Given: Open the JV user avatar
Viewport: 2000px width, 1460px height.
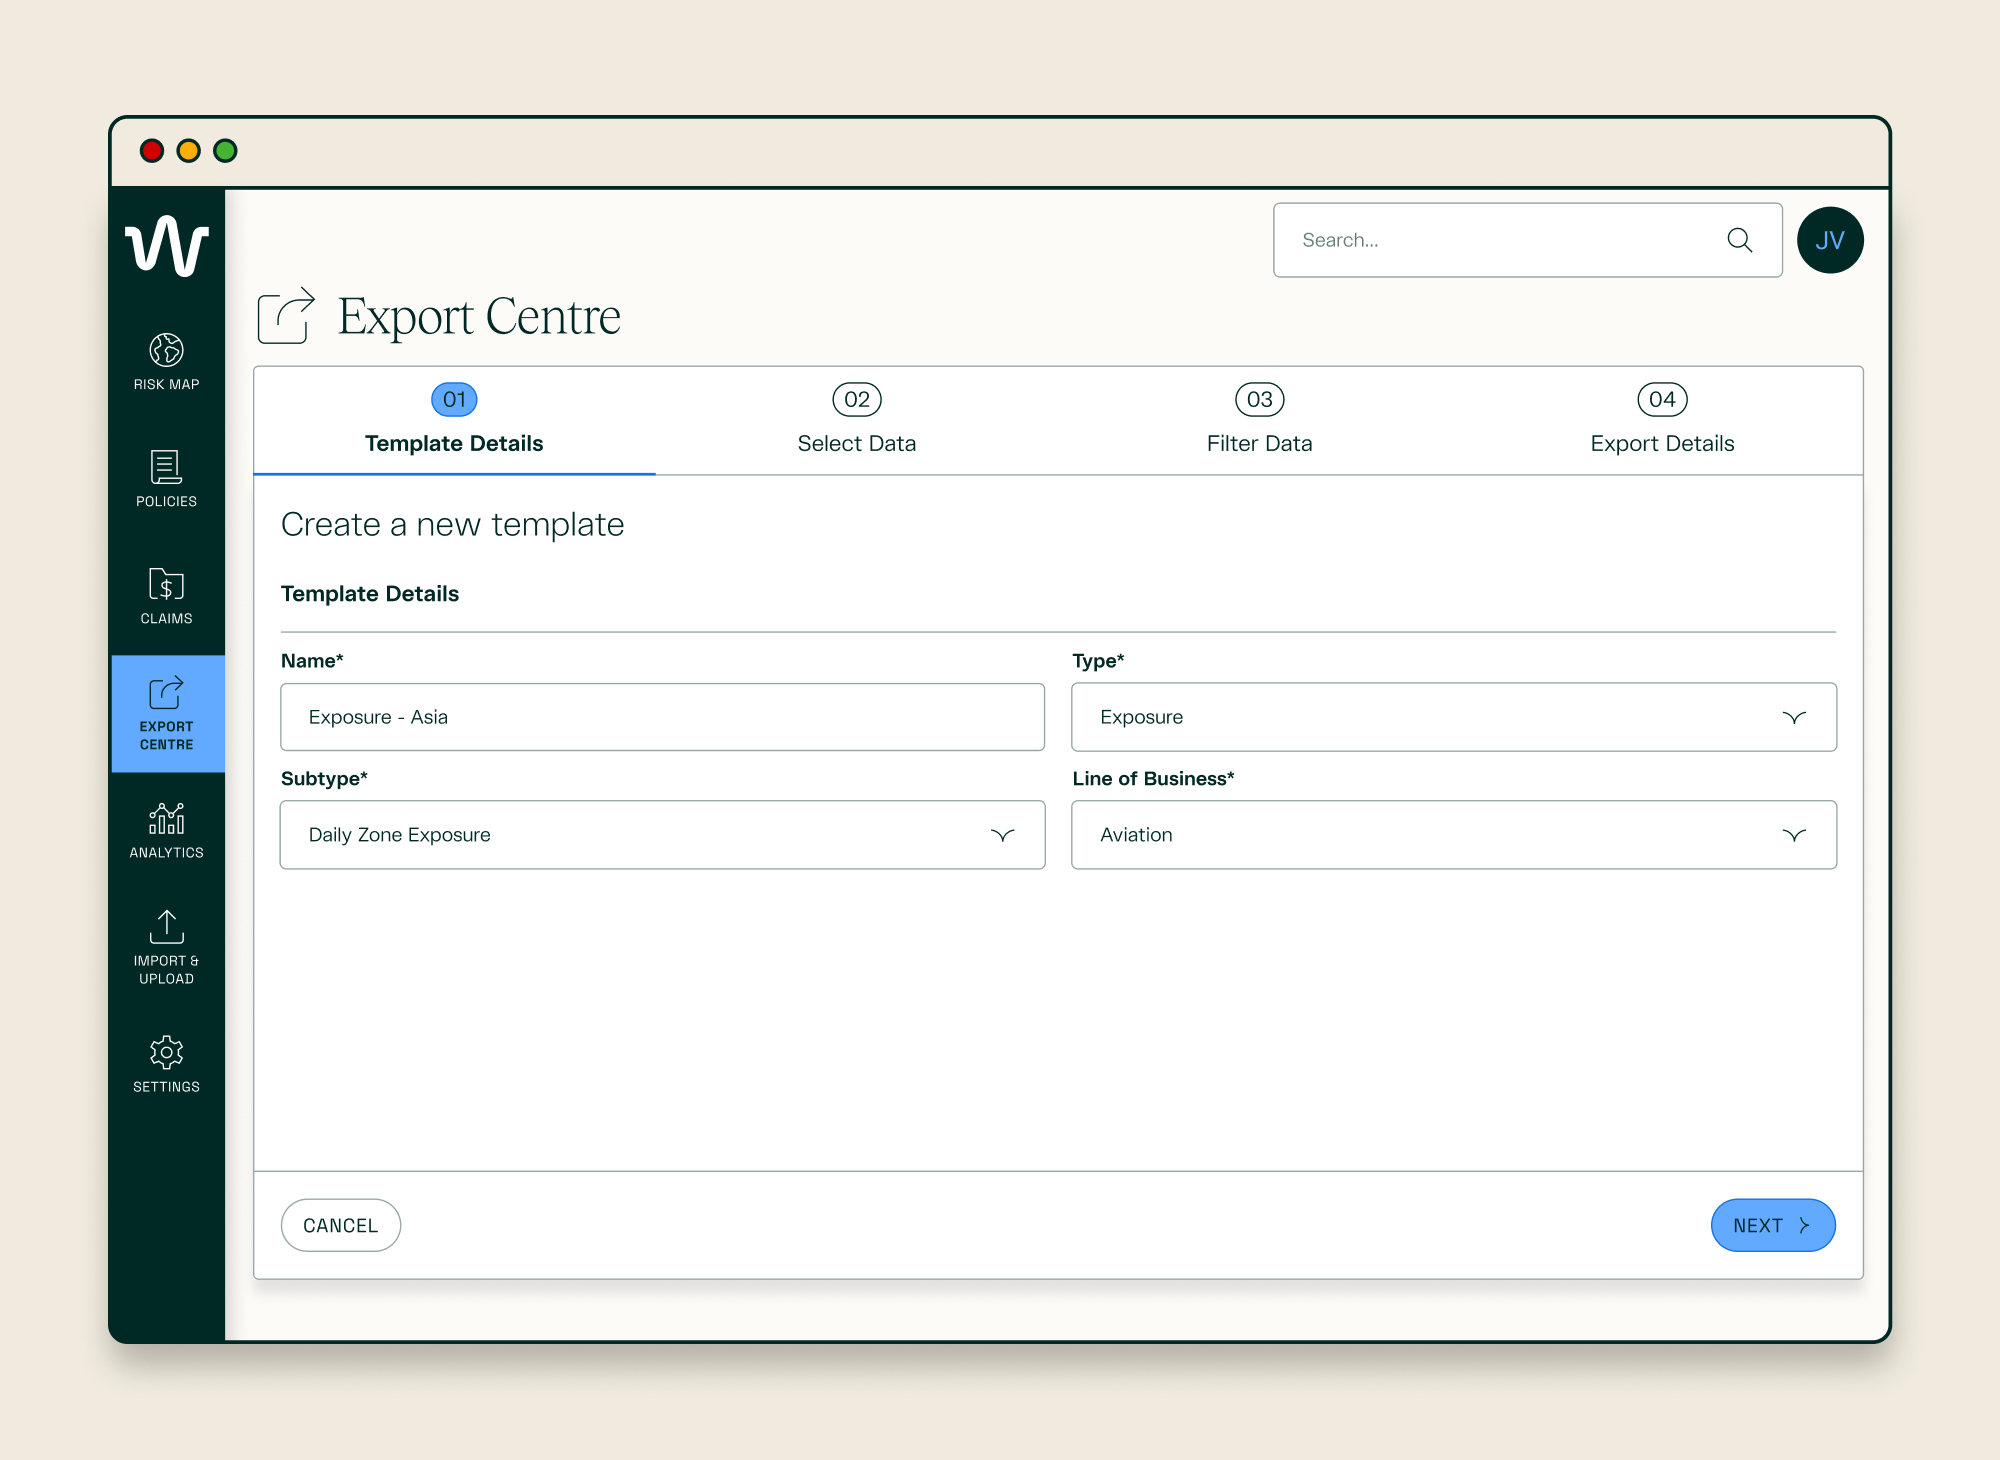Looking at the screenshot, I should 1830,240.
